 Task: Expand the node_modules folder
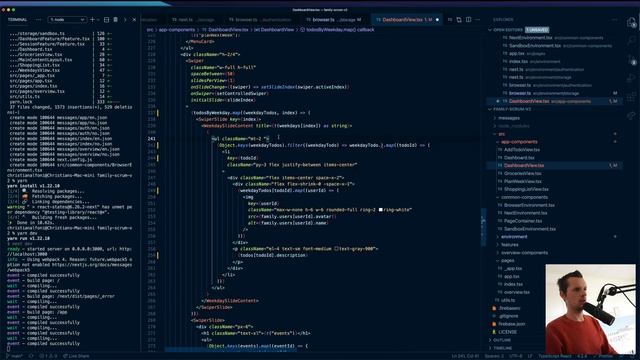pos(511,126)
